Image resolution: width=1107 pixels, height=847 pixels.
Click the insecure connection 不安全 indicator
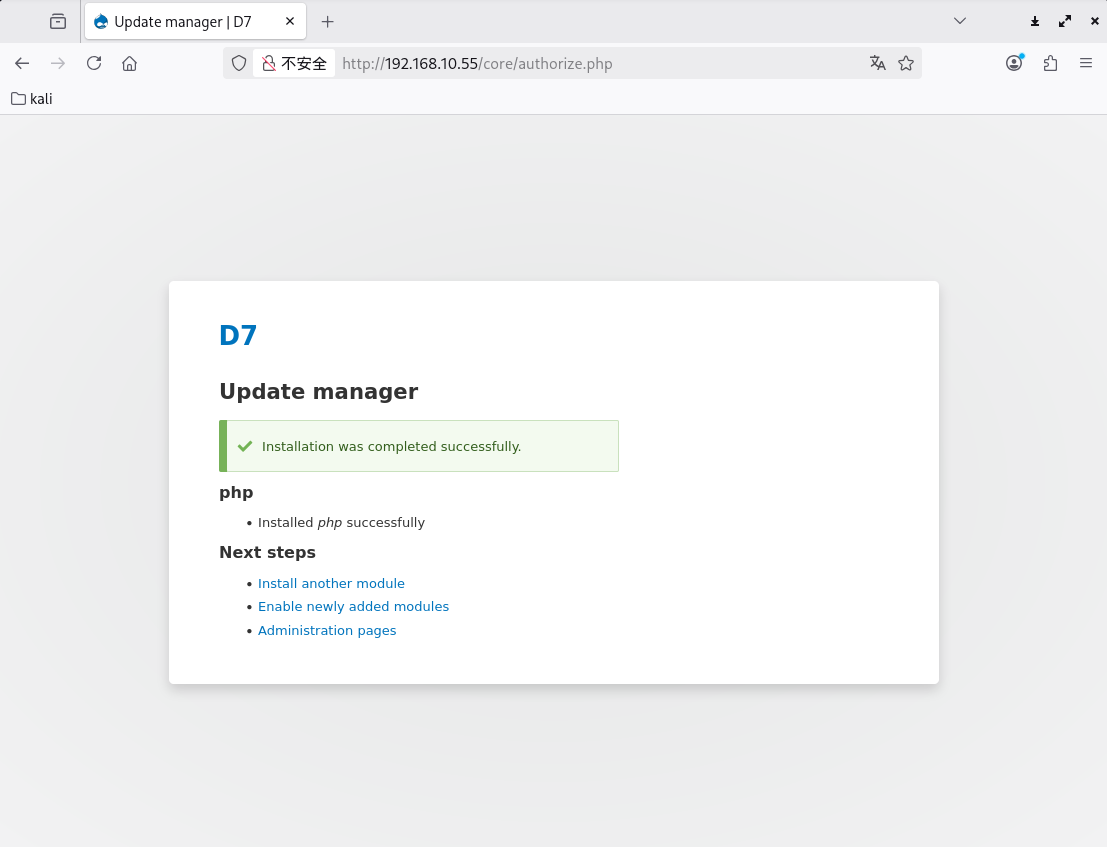(x=294, y=63)
